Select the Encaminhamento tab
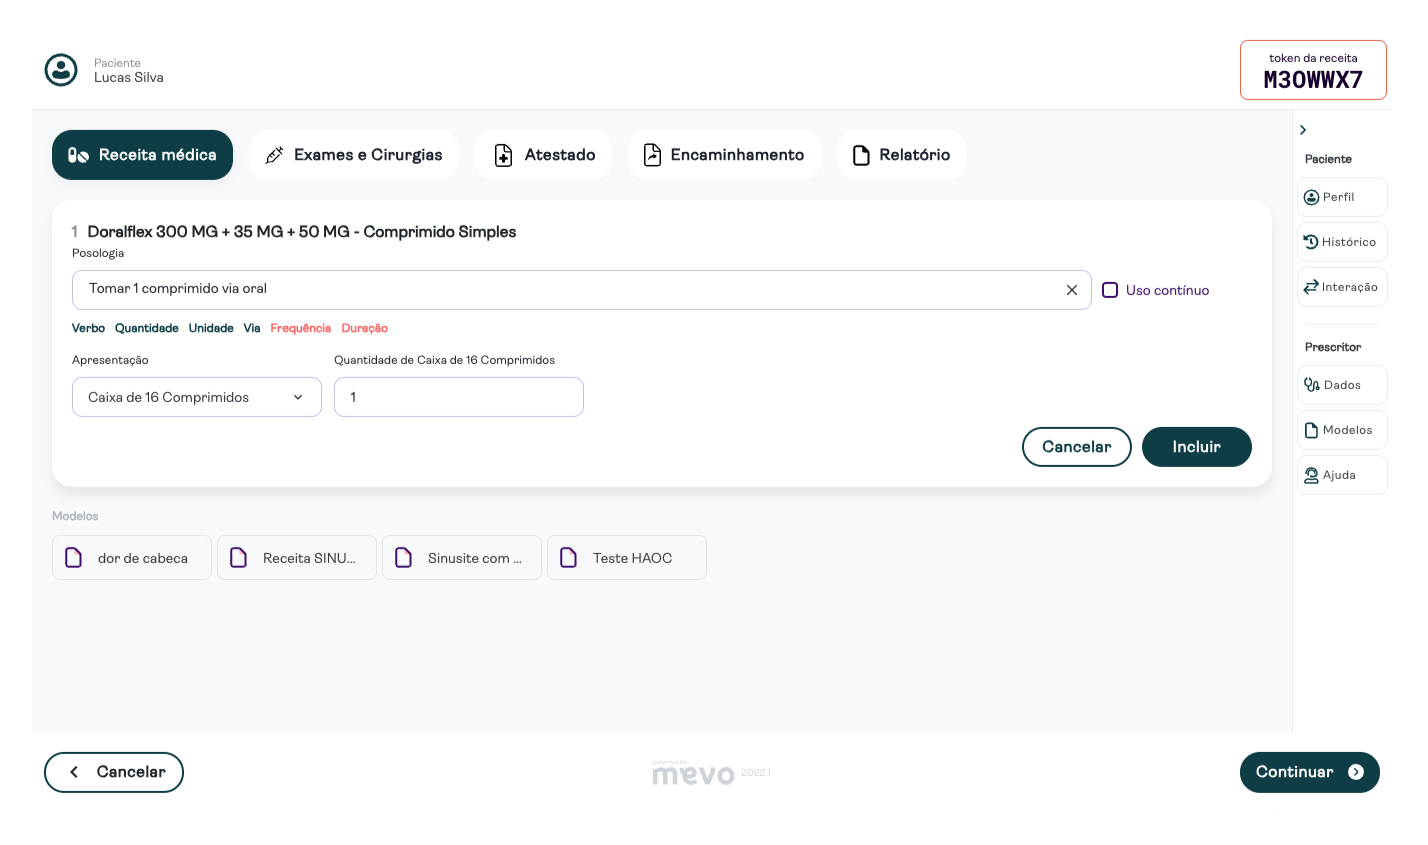1428x845 pixels. click(723, 155)
